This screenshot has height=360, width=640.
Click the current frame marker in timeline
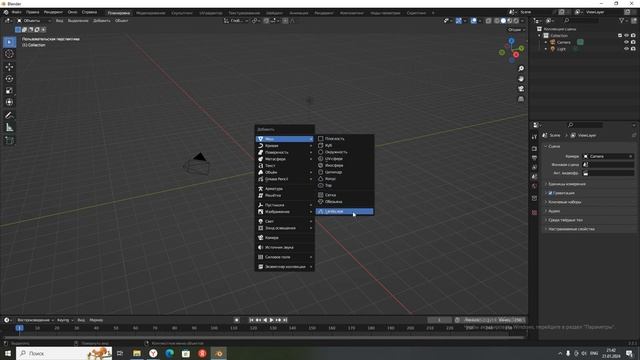19,328
